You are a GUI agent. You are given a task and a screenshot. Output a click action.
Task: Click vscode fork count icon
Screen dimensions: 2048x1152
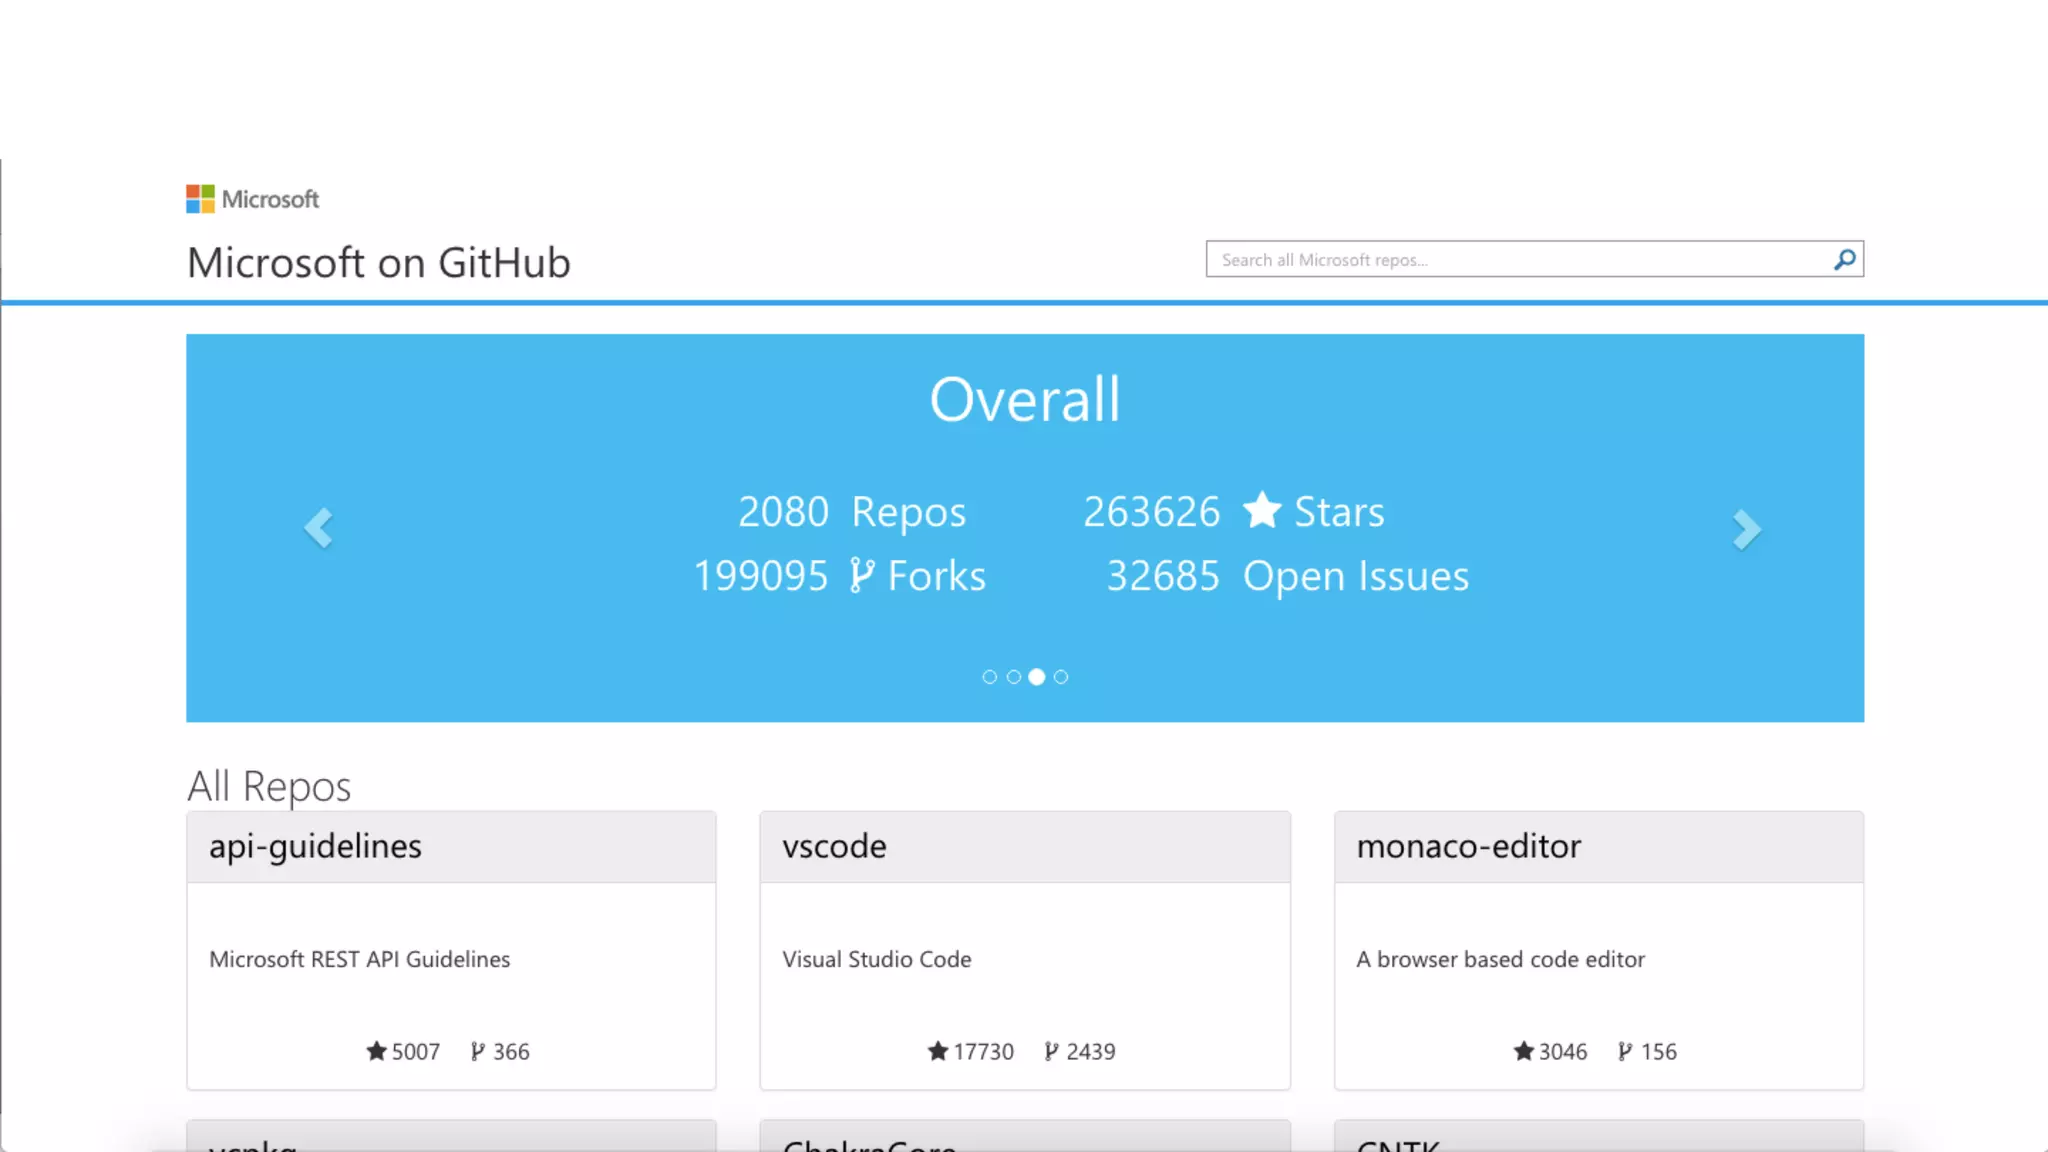pyautogui.click(x=1051, y=1051)
